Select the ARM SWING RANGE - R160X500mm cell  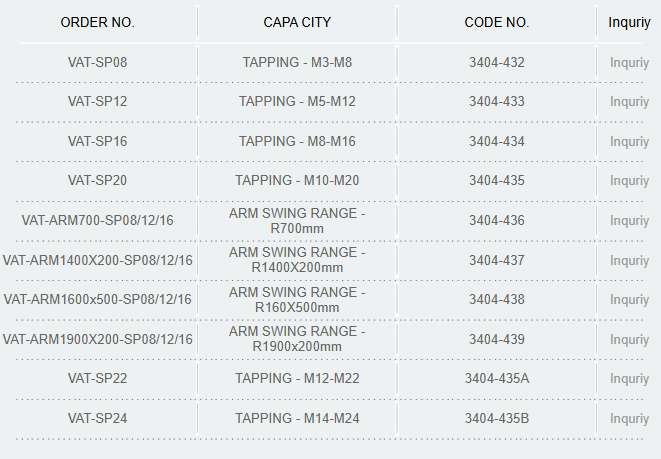pyautogui.click(x=297, y=300)
